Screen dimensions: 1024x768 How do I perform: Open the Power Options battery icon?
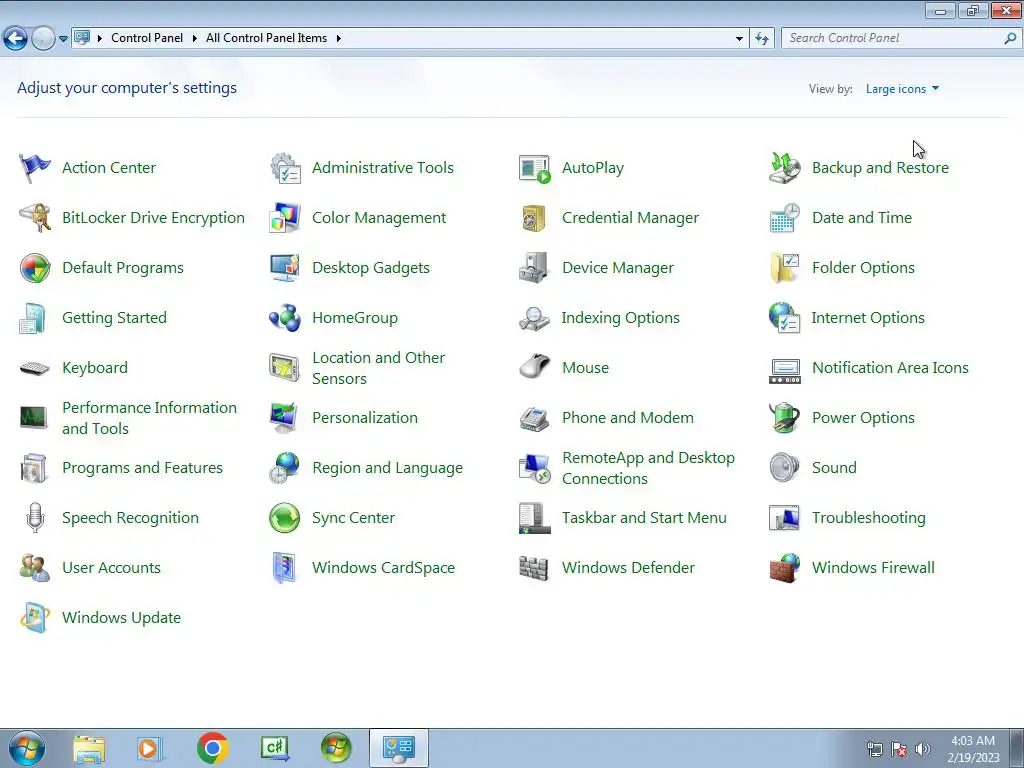(784, 418)
